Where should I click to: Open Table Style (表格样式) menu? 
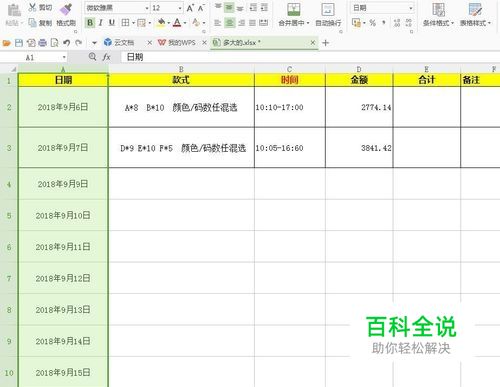coord(475,15)
